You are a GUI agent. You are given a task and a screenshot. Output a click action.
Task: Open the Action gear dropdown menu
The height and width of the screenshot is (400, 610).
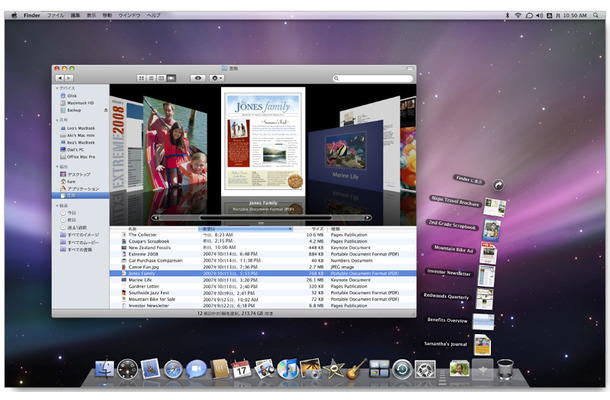[217, 77]
